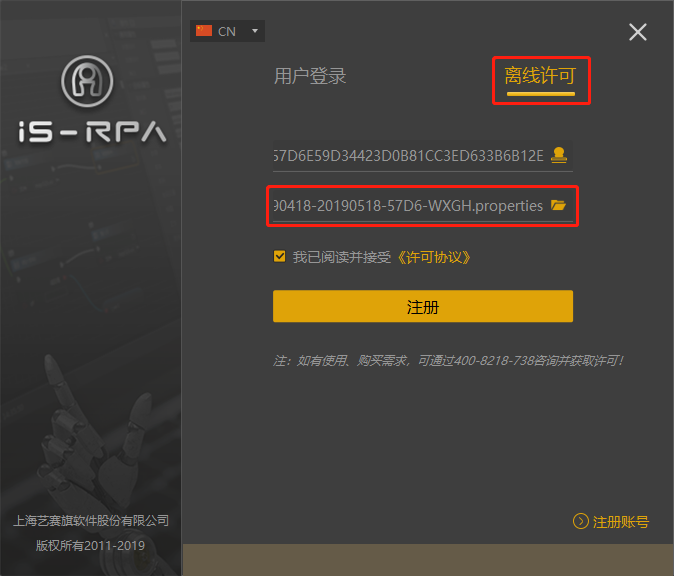
Task: Click the .properties license file path field
Action: 408,205
